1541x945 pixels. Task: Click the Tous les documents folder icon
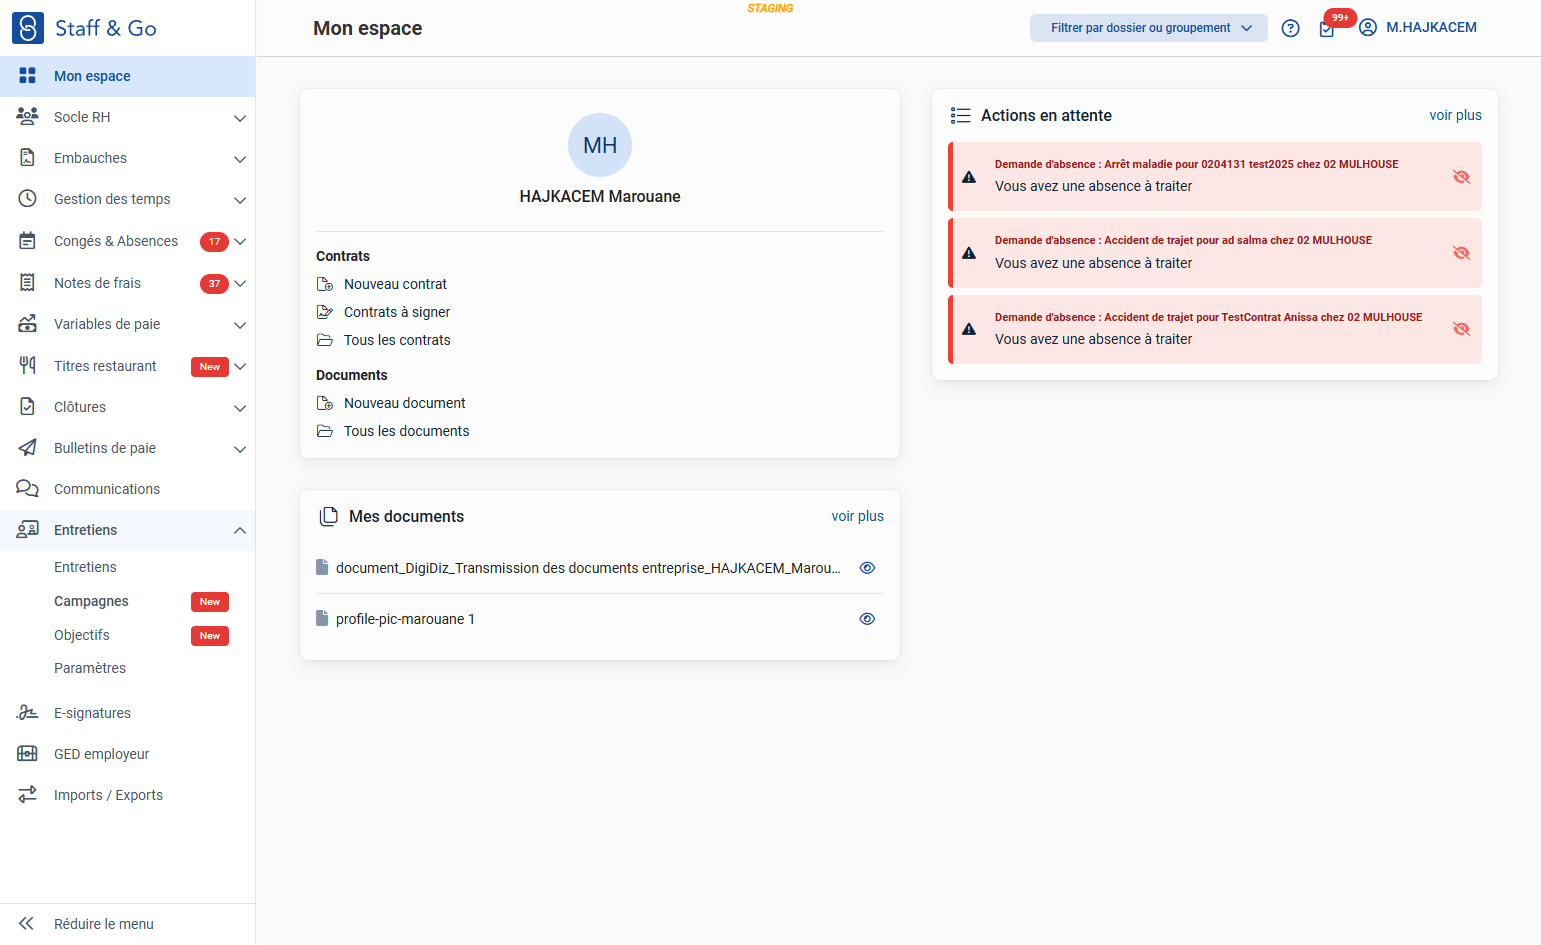325,431
